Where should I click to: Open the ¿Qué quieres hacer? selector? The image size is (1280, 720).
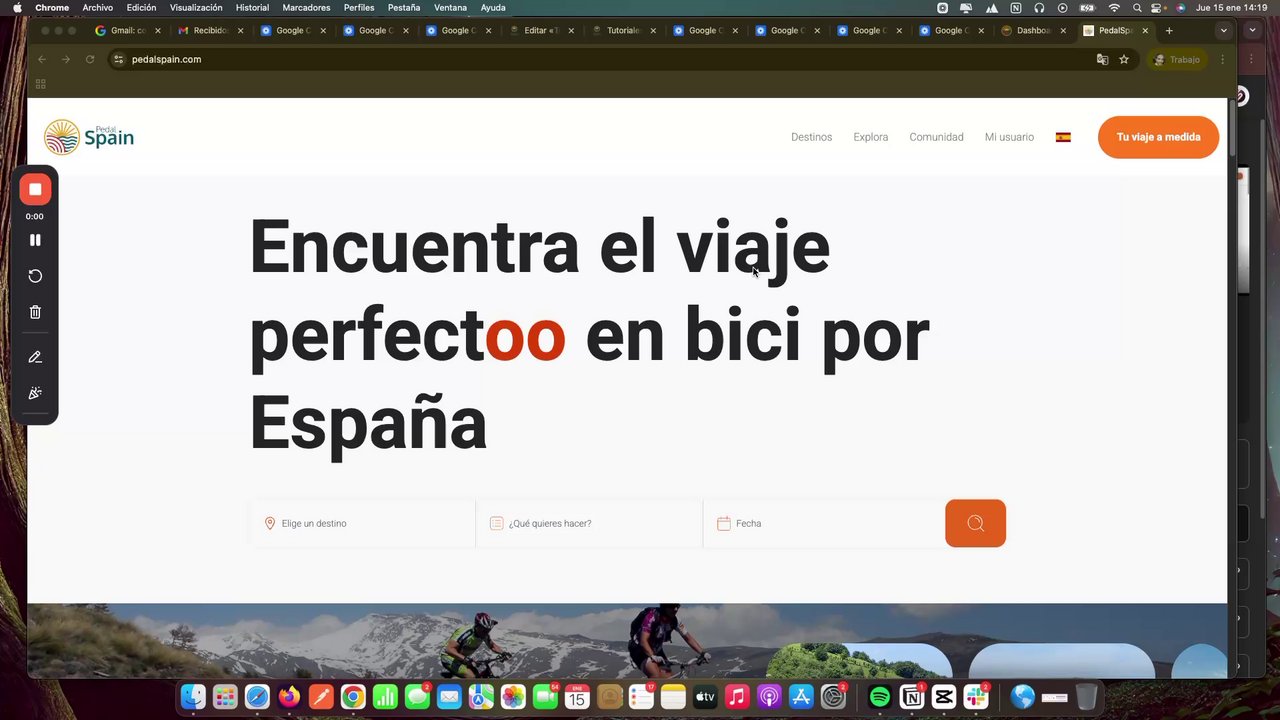[x=589, y=523]
